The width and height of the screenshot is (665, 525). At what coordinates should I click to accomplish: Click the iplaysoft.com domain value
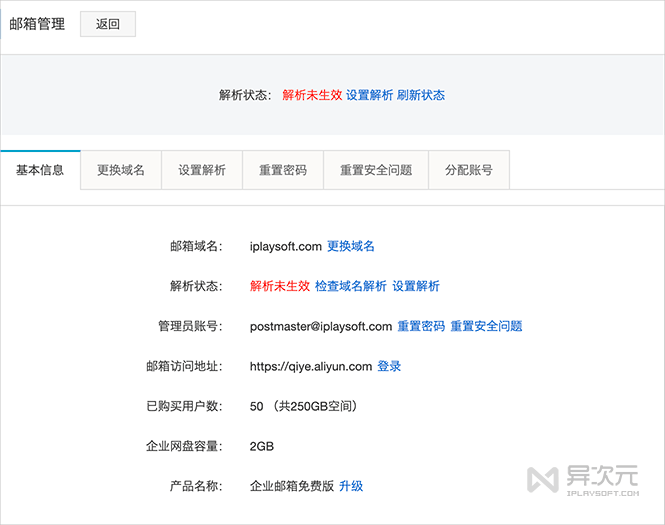(x=285, y=246)
